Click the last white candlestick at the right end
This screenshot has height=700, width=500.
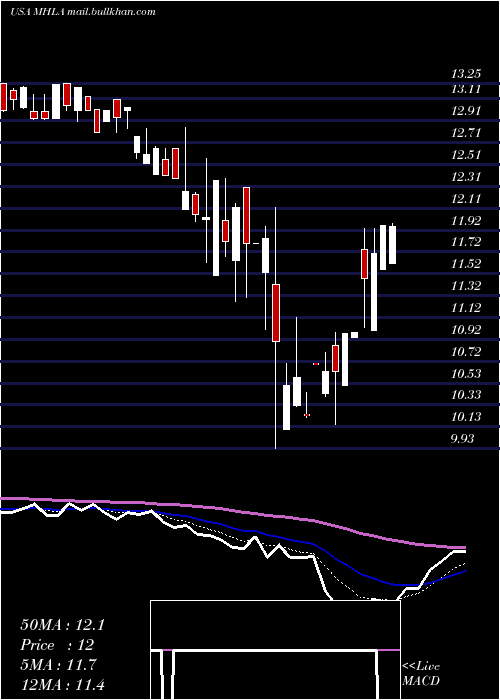[392, 244]
